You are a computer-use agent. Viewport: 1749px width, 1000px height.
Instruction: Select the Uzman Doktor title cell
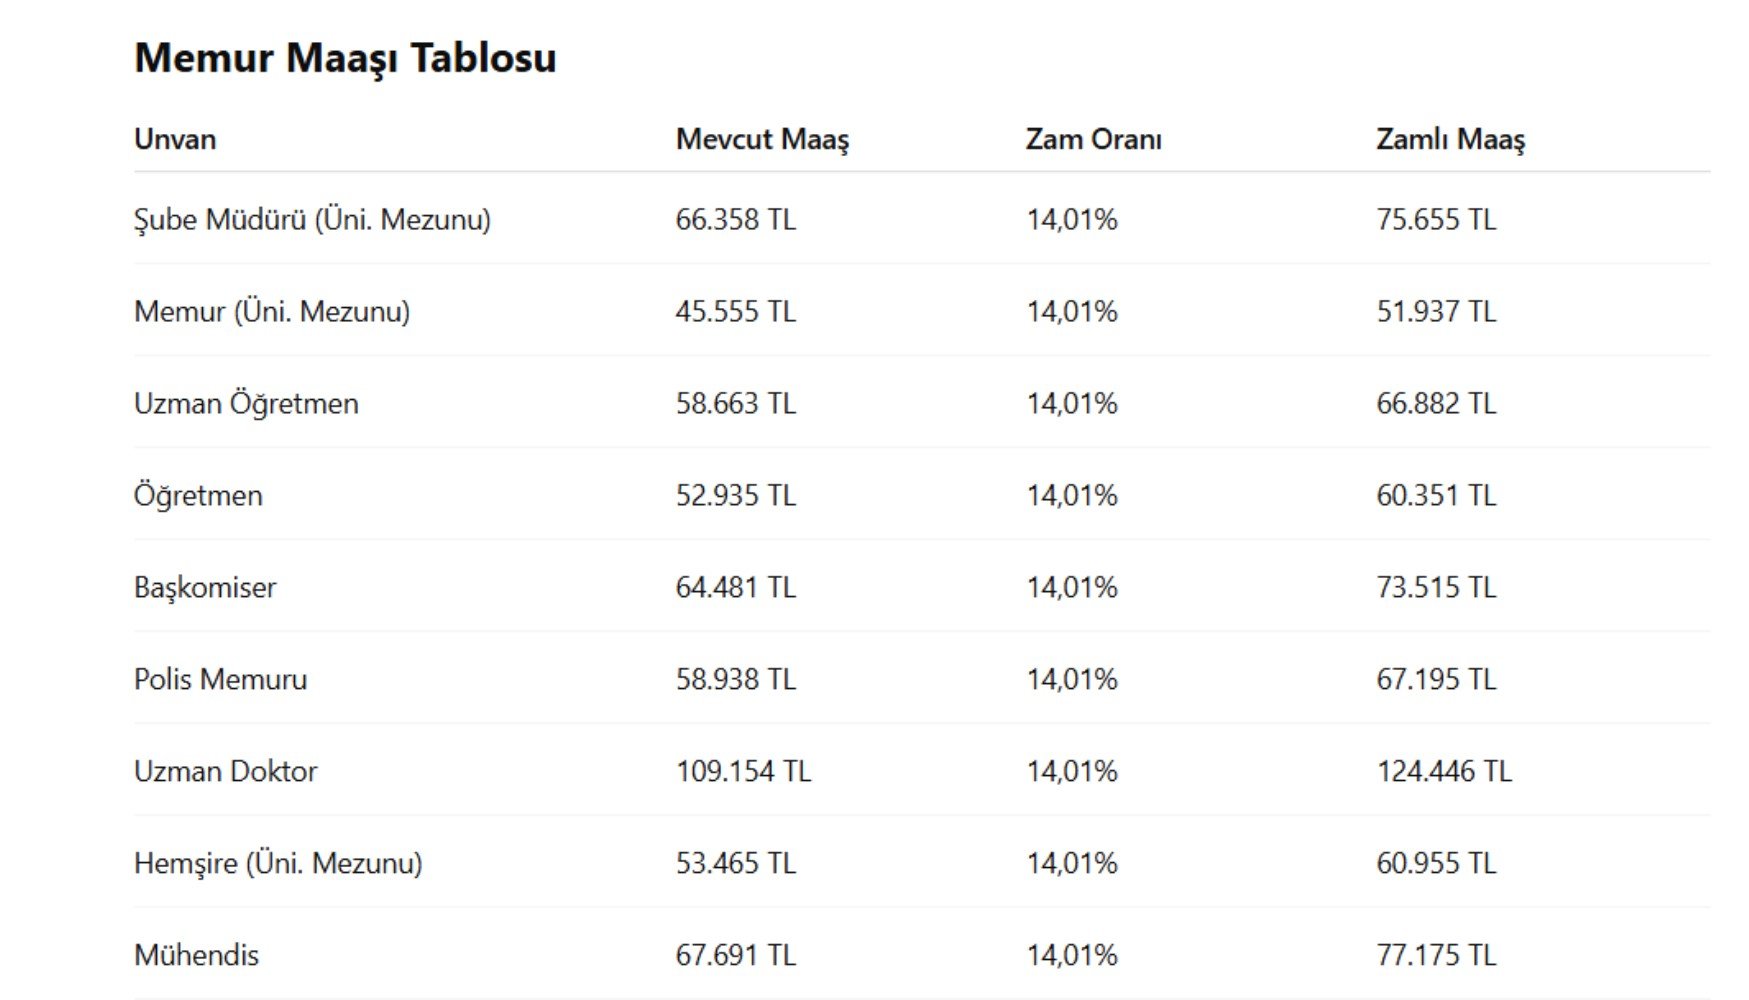(x=225, y=771)
